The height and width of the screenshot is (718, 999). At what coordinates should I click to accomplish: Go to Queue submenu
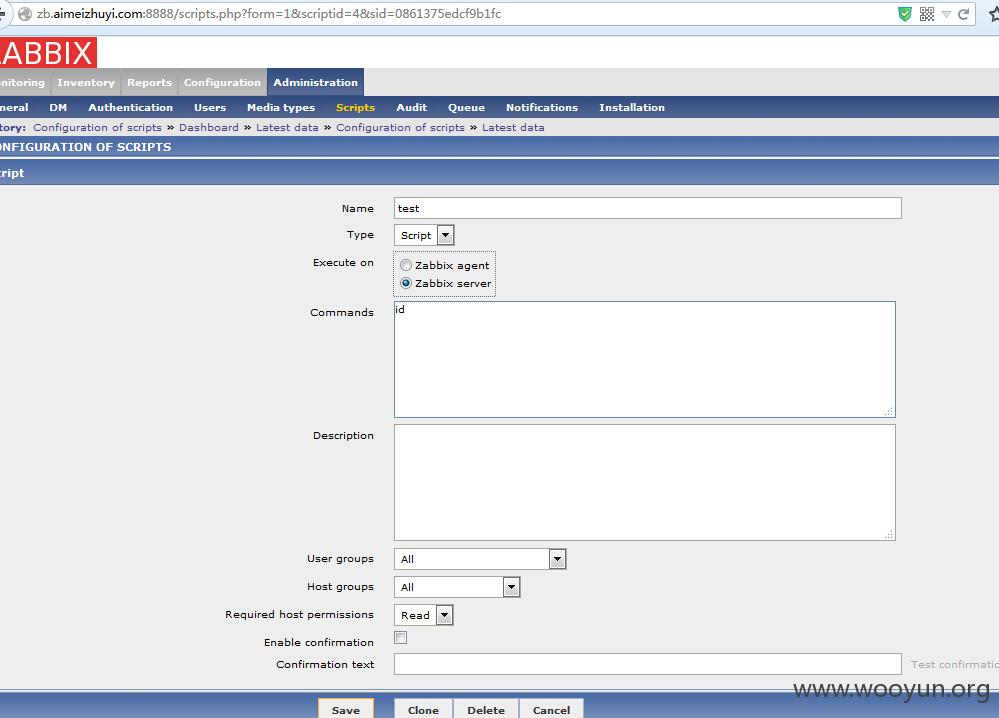[x=466, y=107]
